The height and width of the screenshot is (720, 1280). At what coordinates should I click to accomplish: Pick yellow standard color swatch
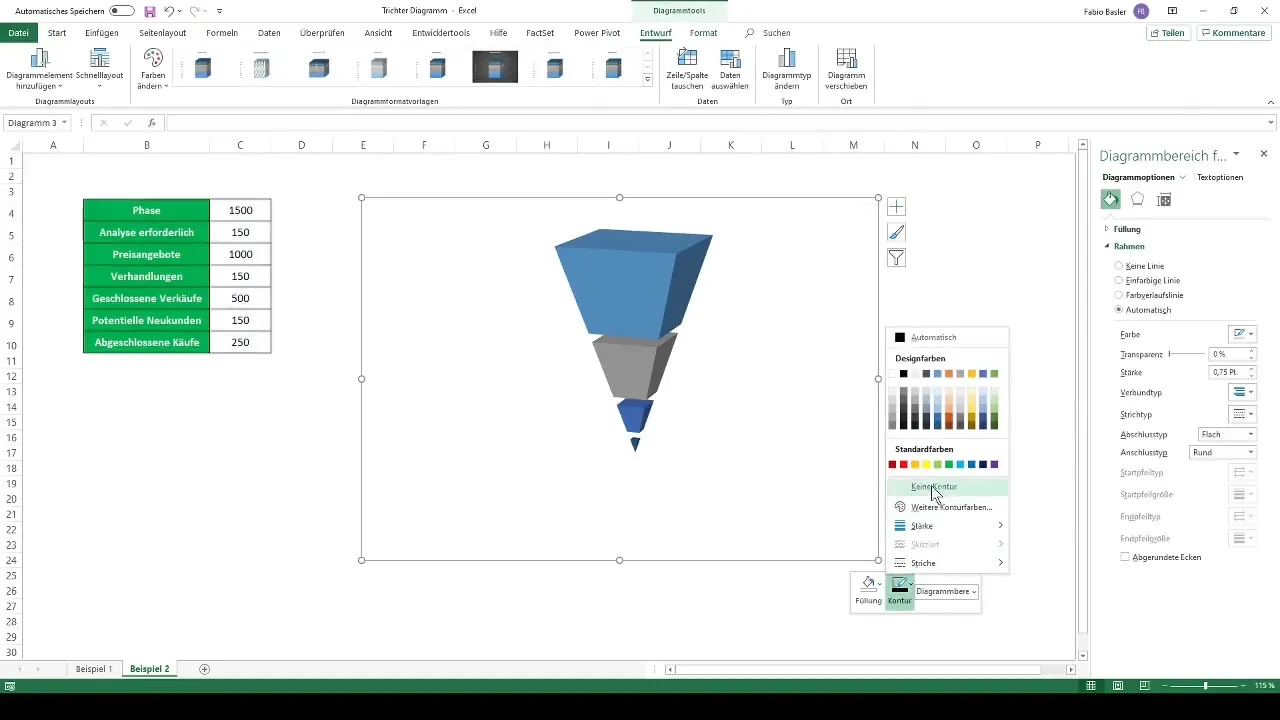[x=926, y=464]
